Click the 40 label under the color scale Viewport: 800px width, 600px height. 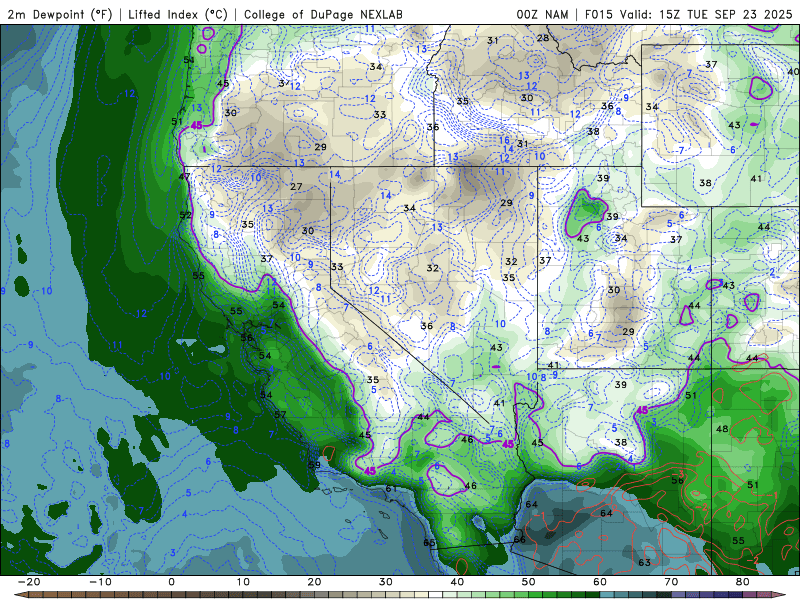pos(457,582)
